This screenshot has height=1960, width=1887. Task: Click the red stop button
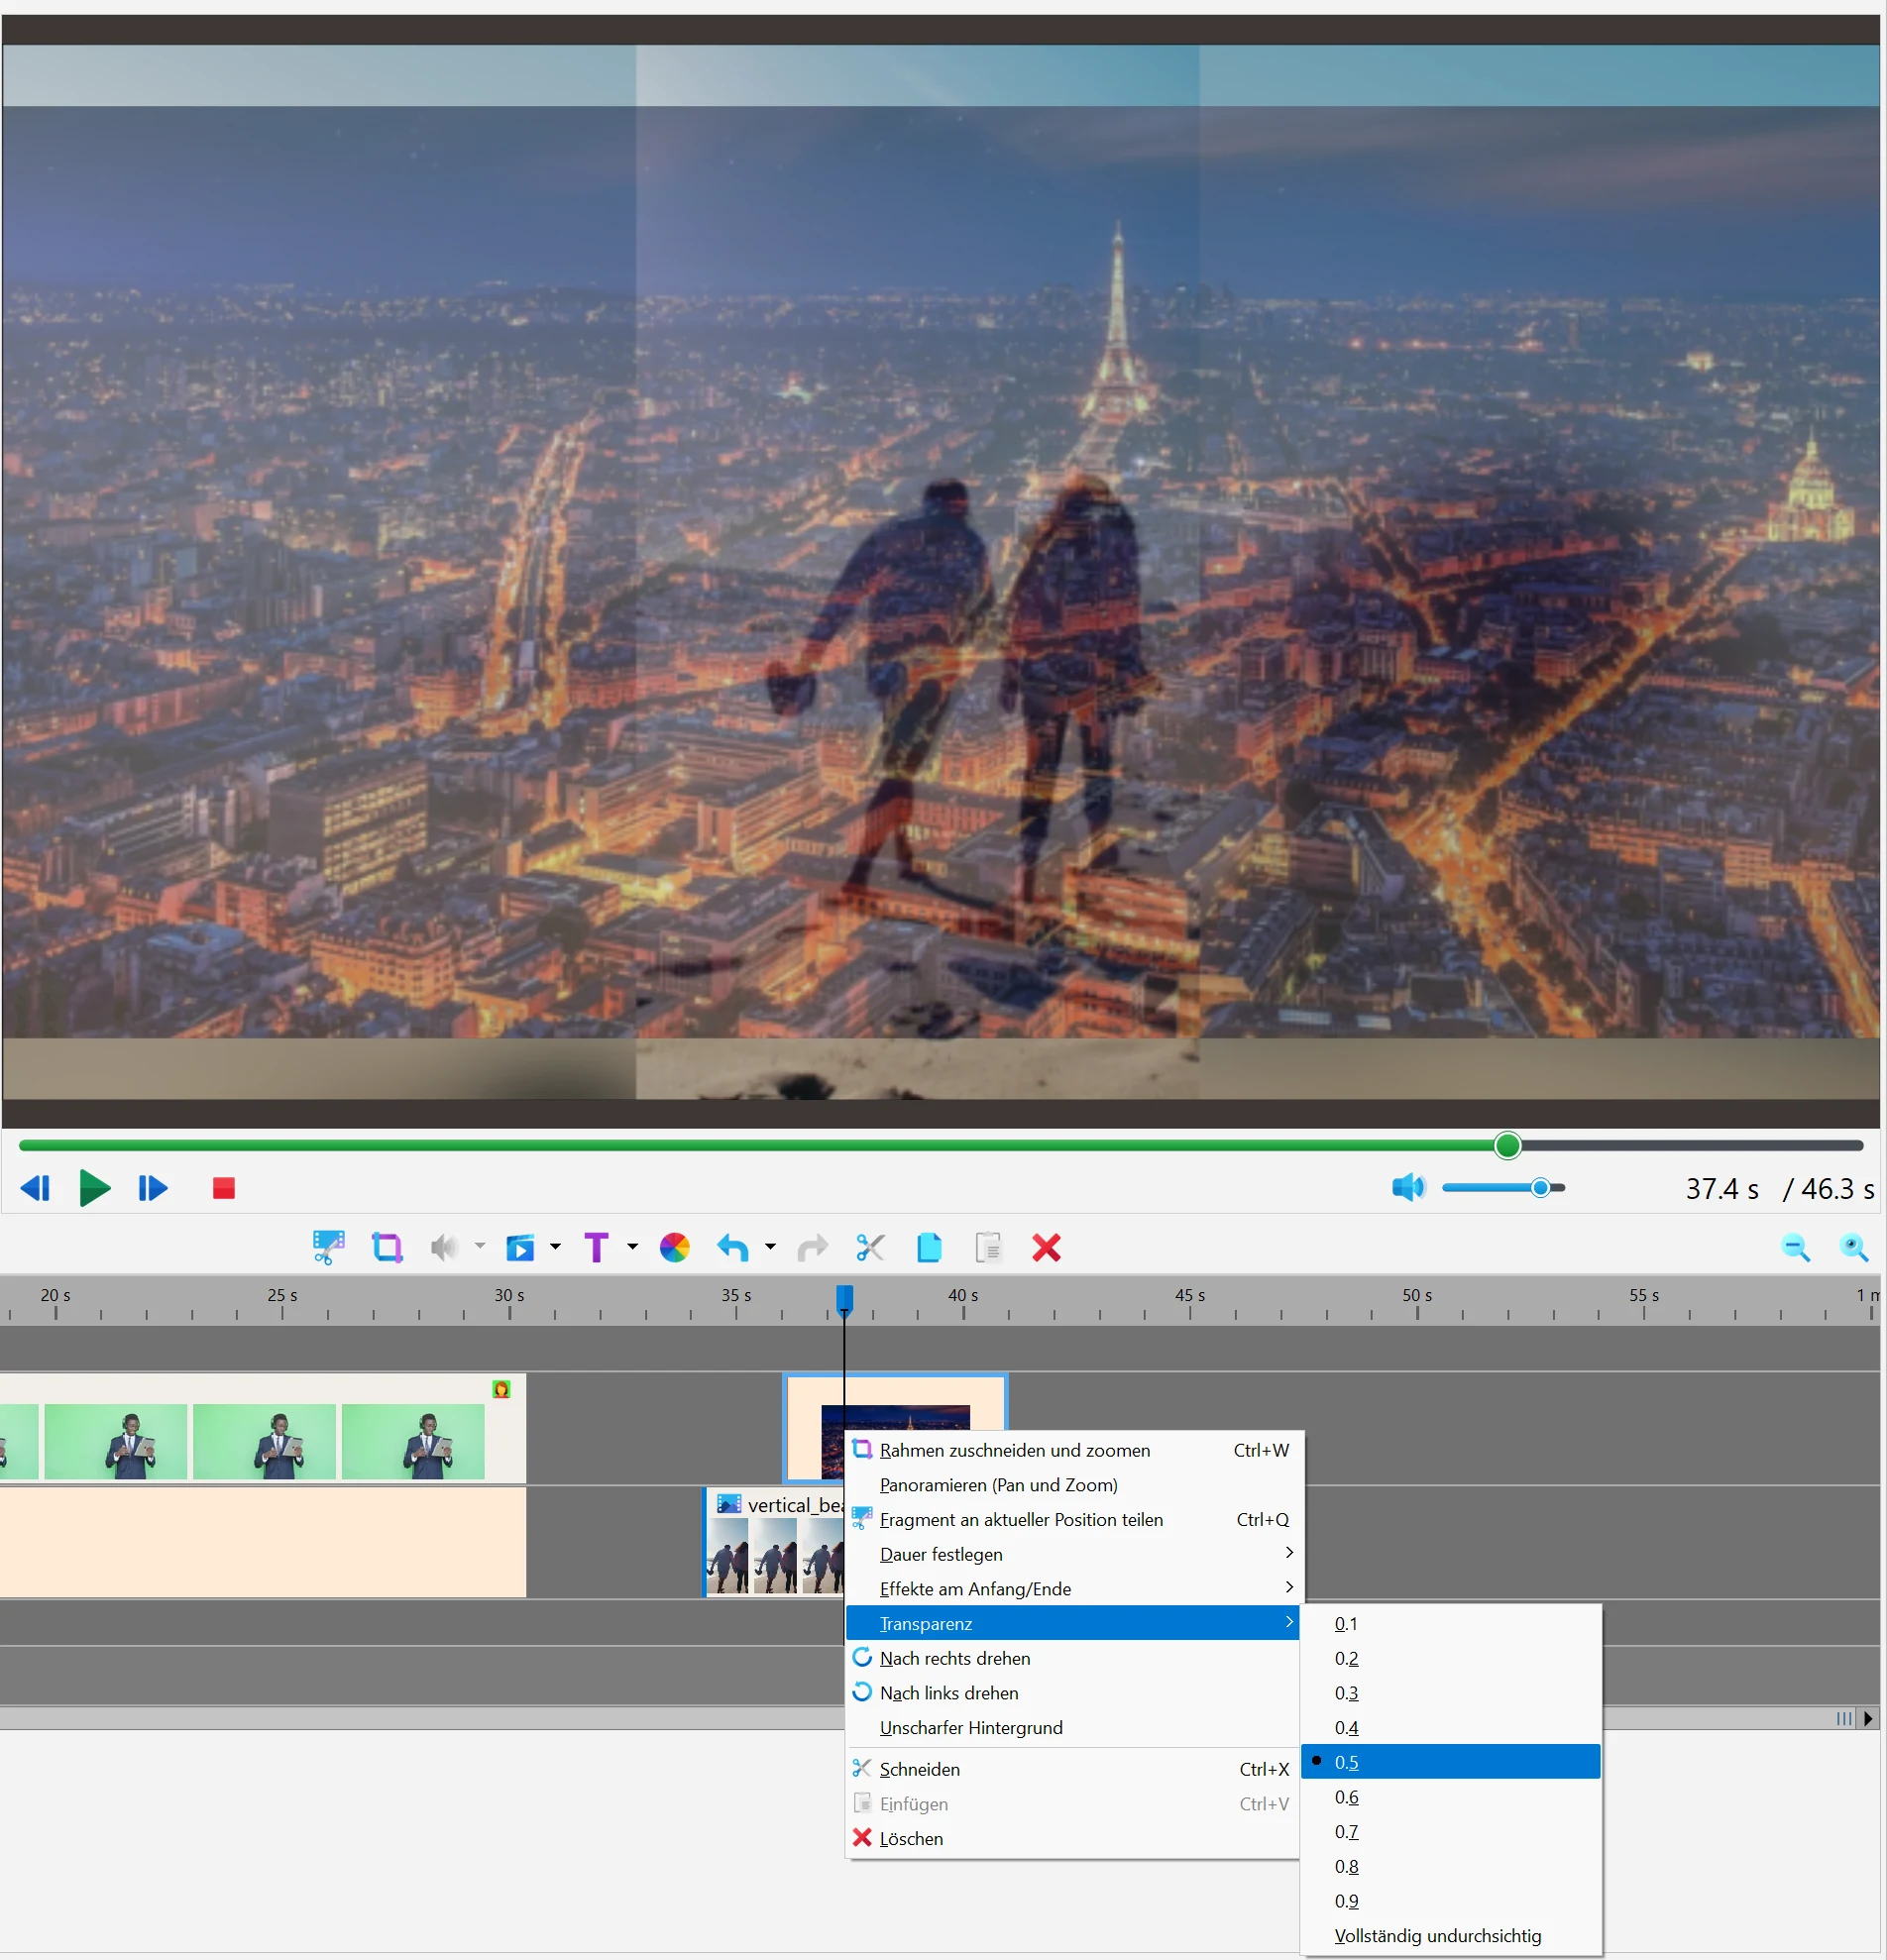[x=223, y=1188]
